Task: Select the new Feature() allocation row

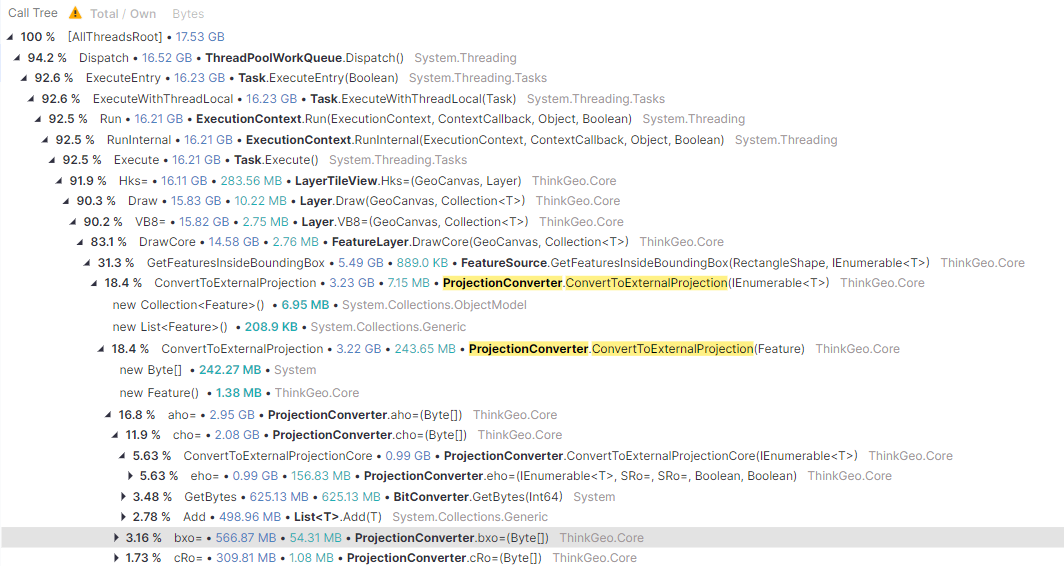Action: click(532, 393)
